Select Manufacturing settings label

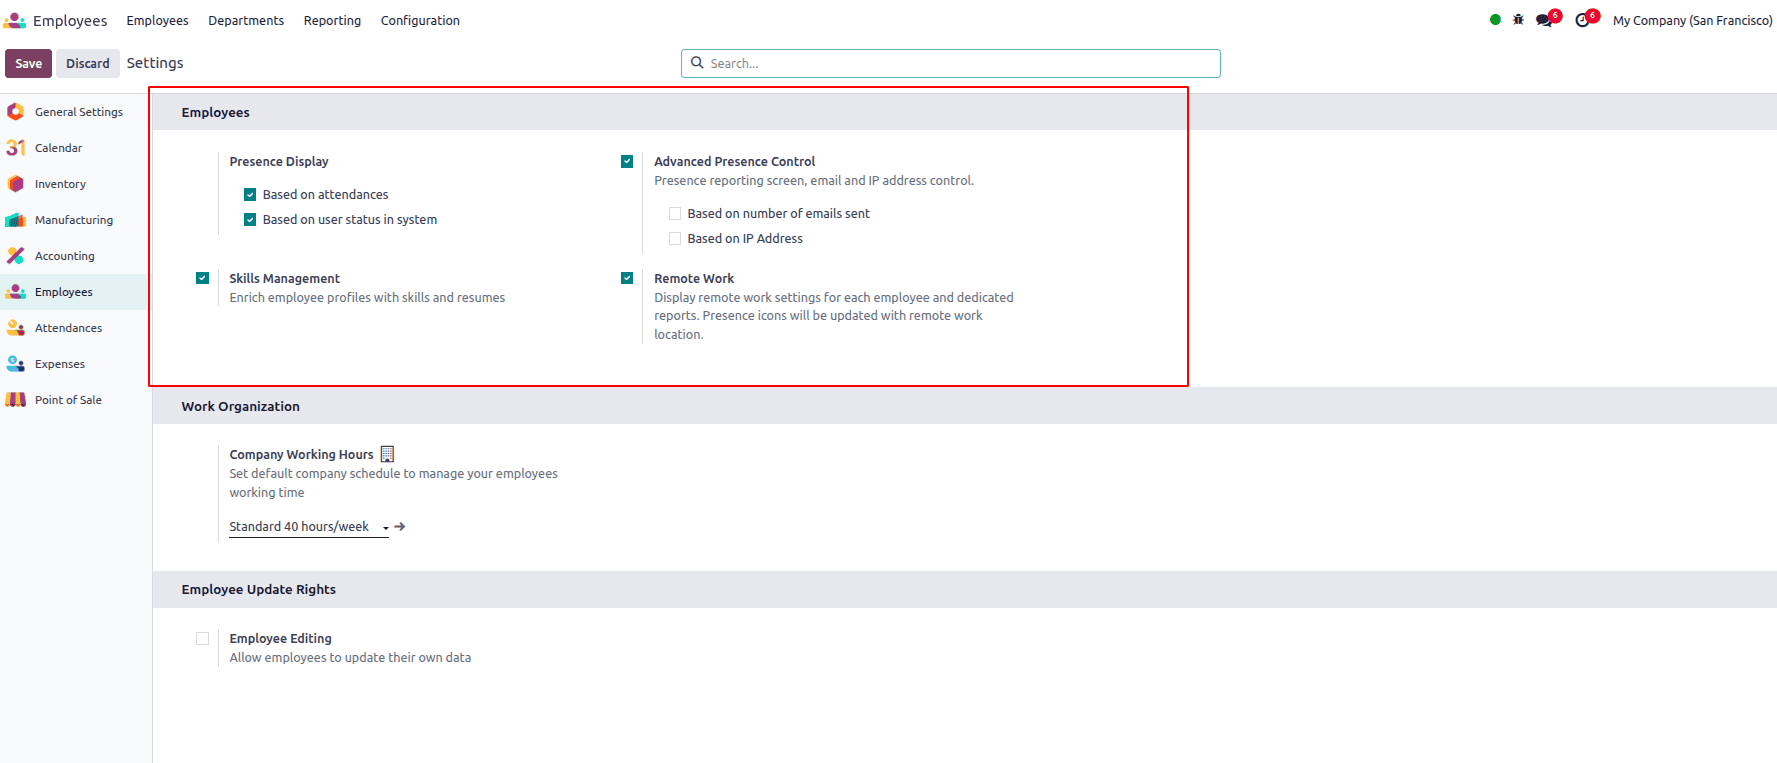coord(74,220)
